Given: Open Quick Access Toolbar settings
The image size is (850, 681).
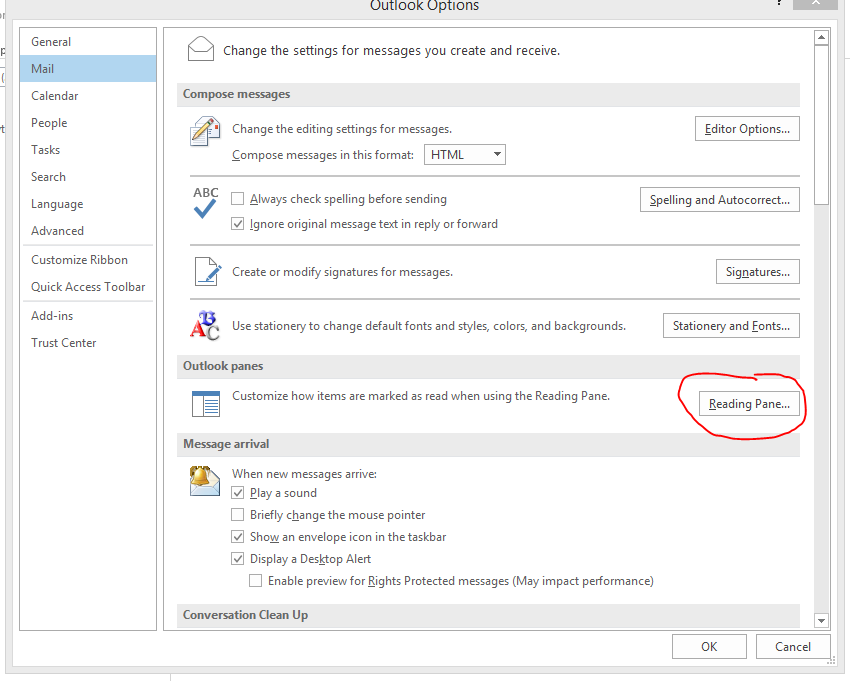Looking at the screenshot, I should pos(88,287).
